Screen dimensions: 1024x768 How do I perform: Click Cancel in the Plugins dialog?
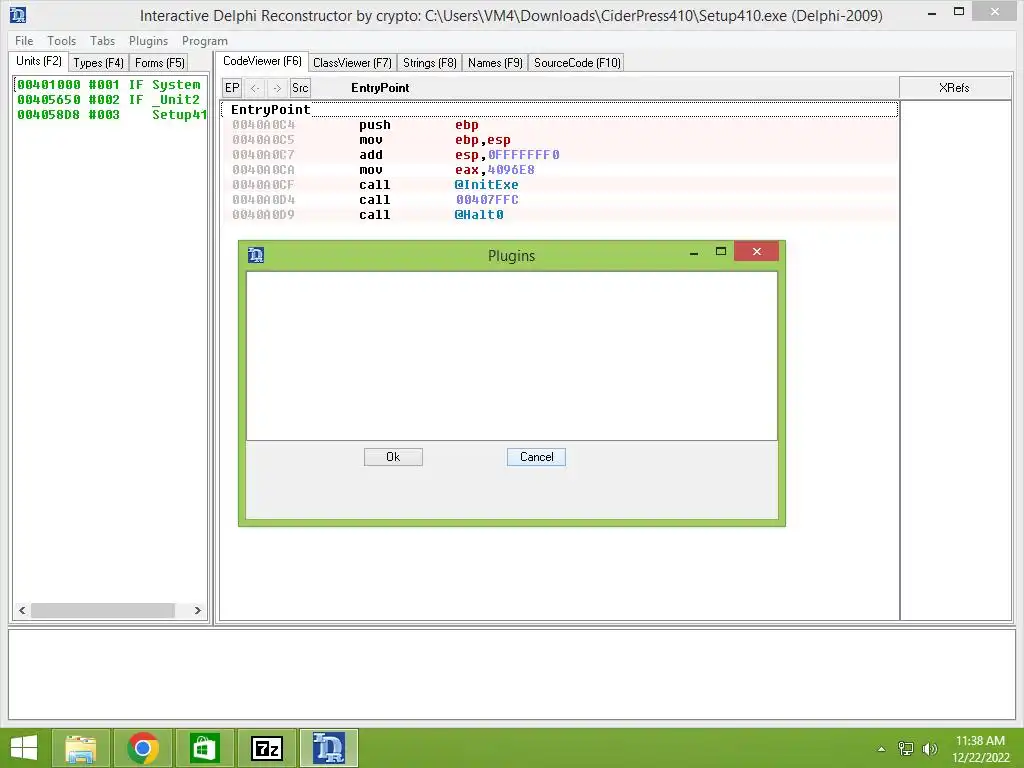pos(536,457)
